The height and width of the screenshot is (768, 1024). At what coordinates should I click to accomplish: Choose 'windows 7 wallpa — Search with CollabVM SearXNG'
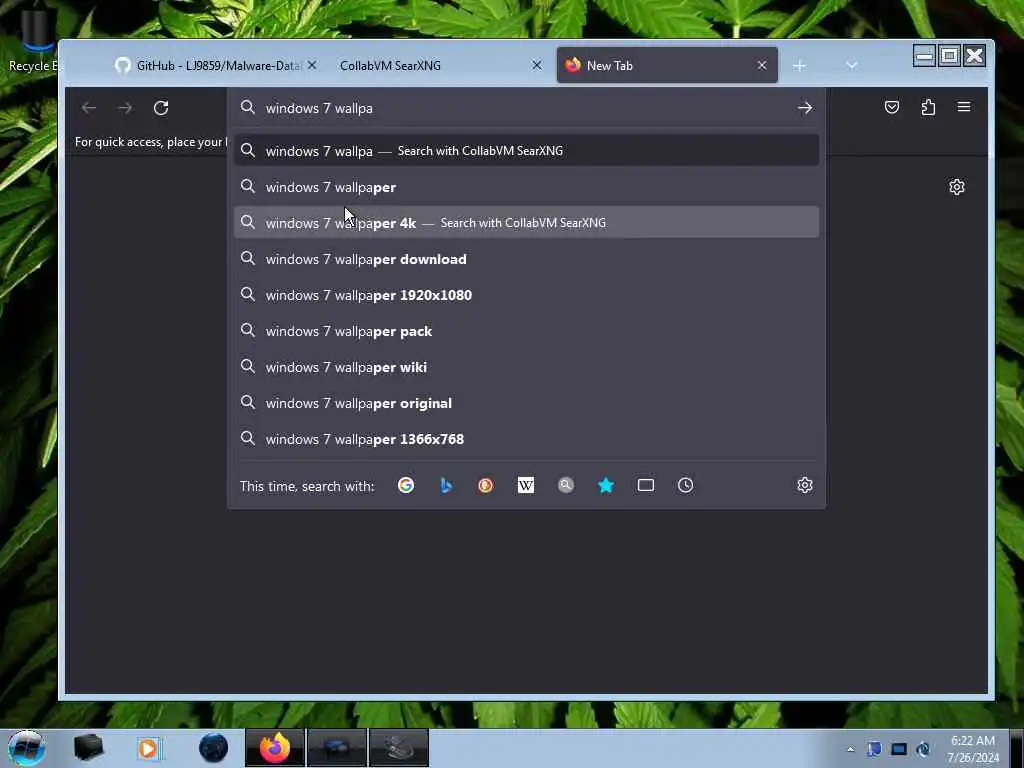526,151
